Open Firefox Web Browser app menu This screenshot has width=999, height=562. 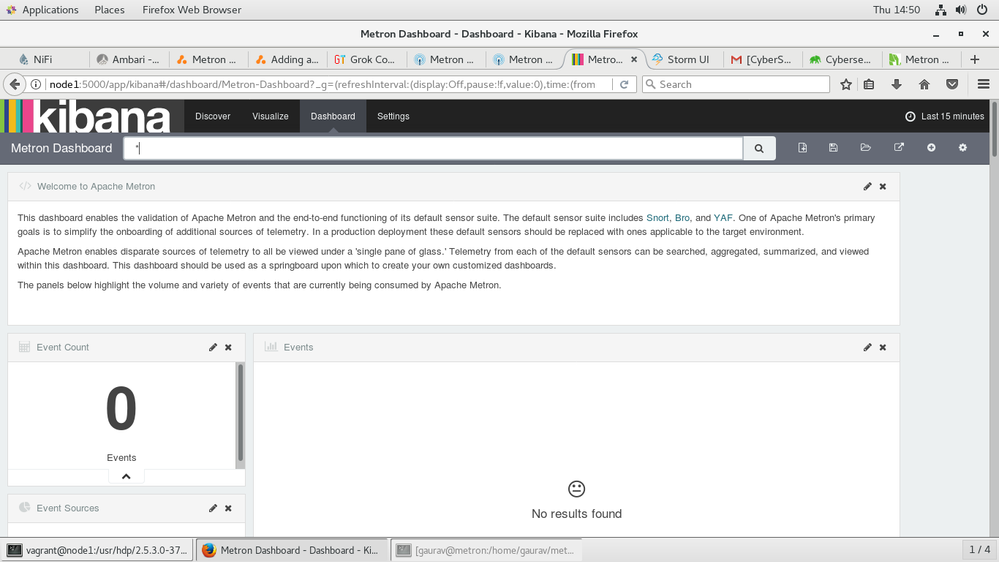click(x=192, y=10)
